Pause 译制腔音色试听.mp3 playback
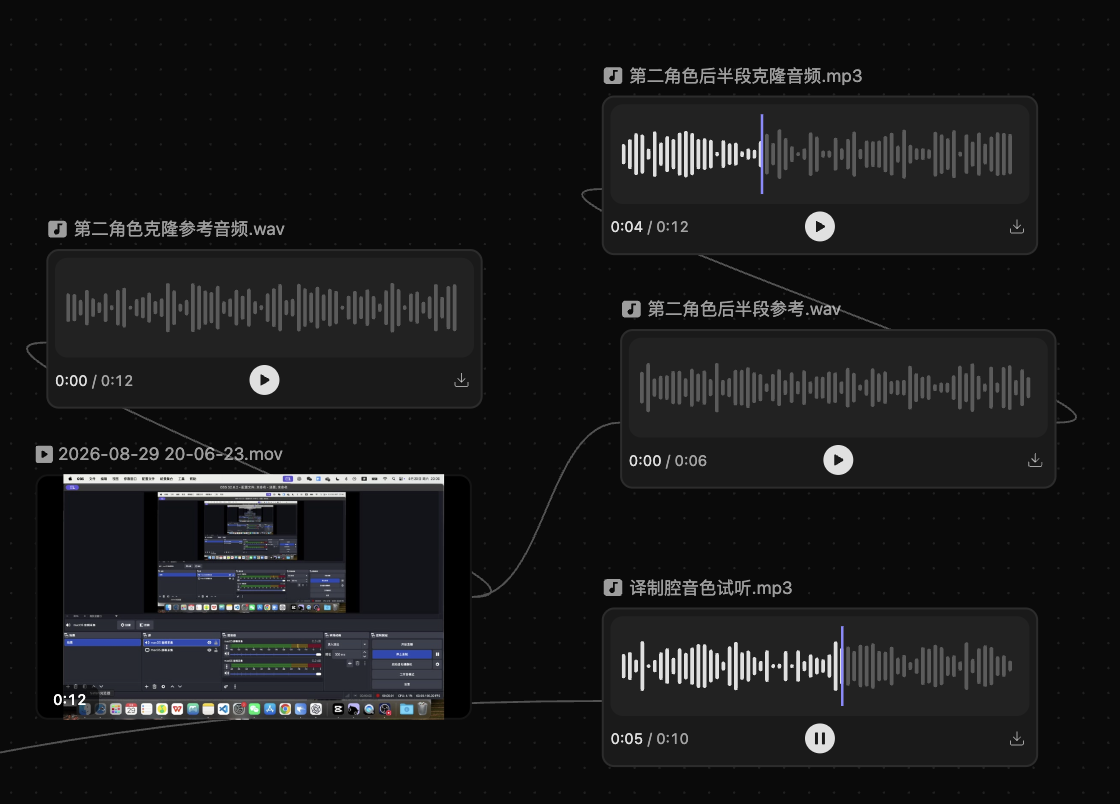The height and width of the screenshot is (804, 1120). [820, 738]
